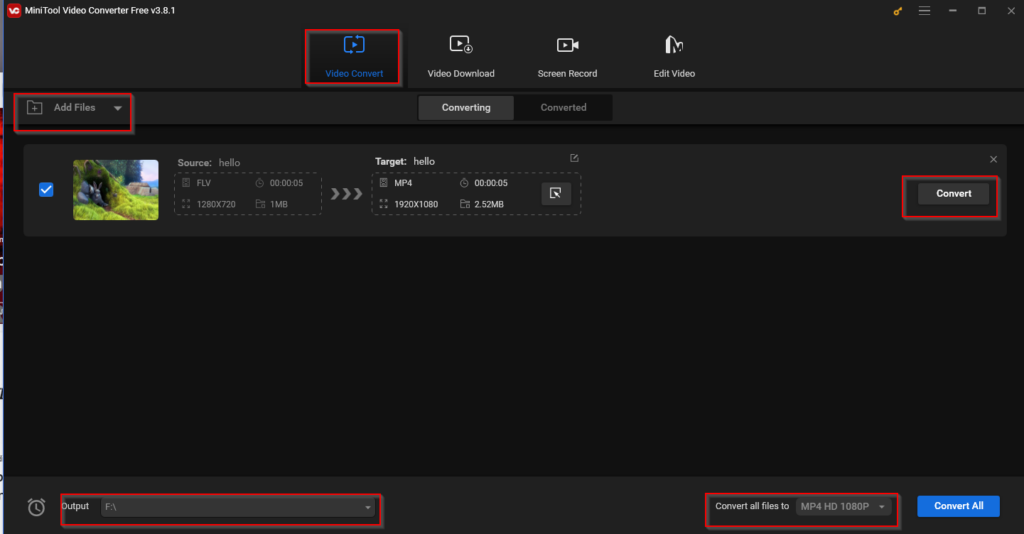The width and height of the screenshot is (1024, 534).
Task: Click the target MP4 format text
Action: point(403,183)
